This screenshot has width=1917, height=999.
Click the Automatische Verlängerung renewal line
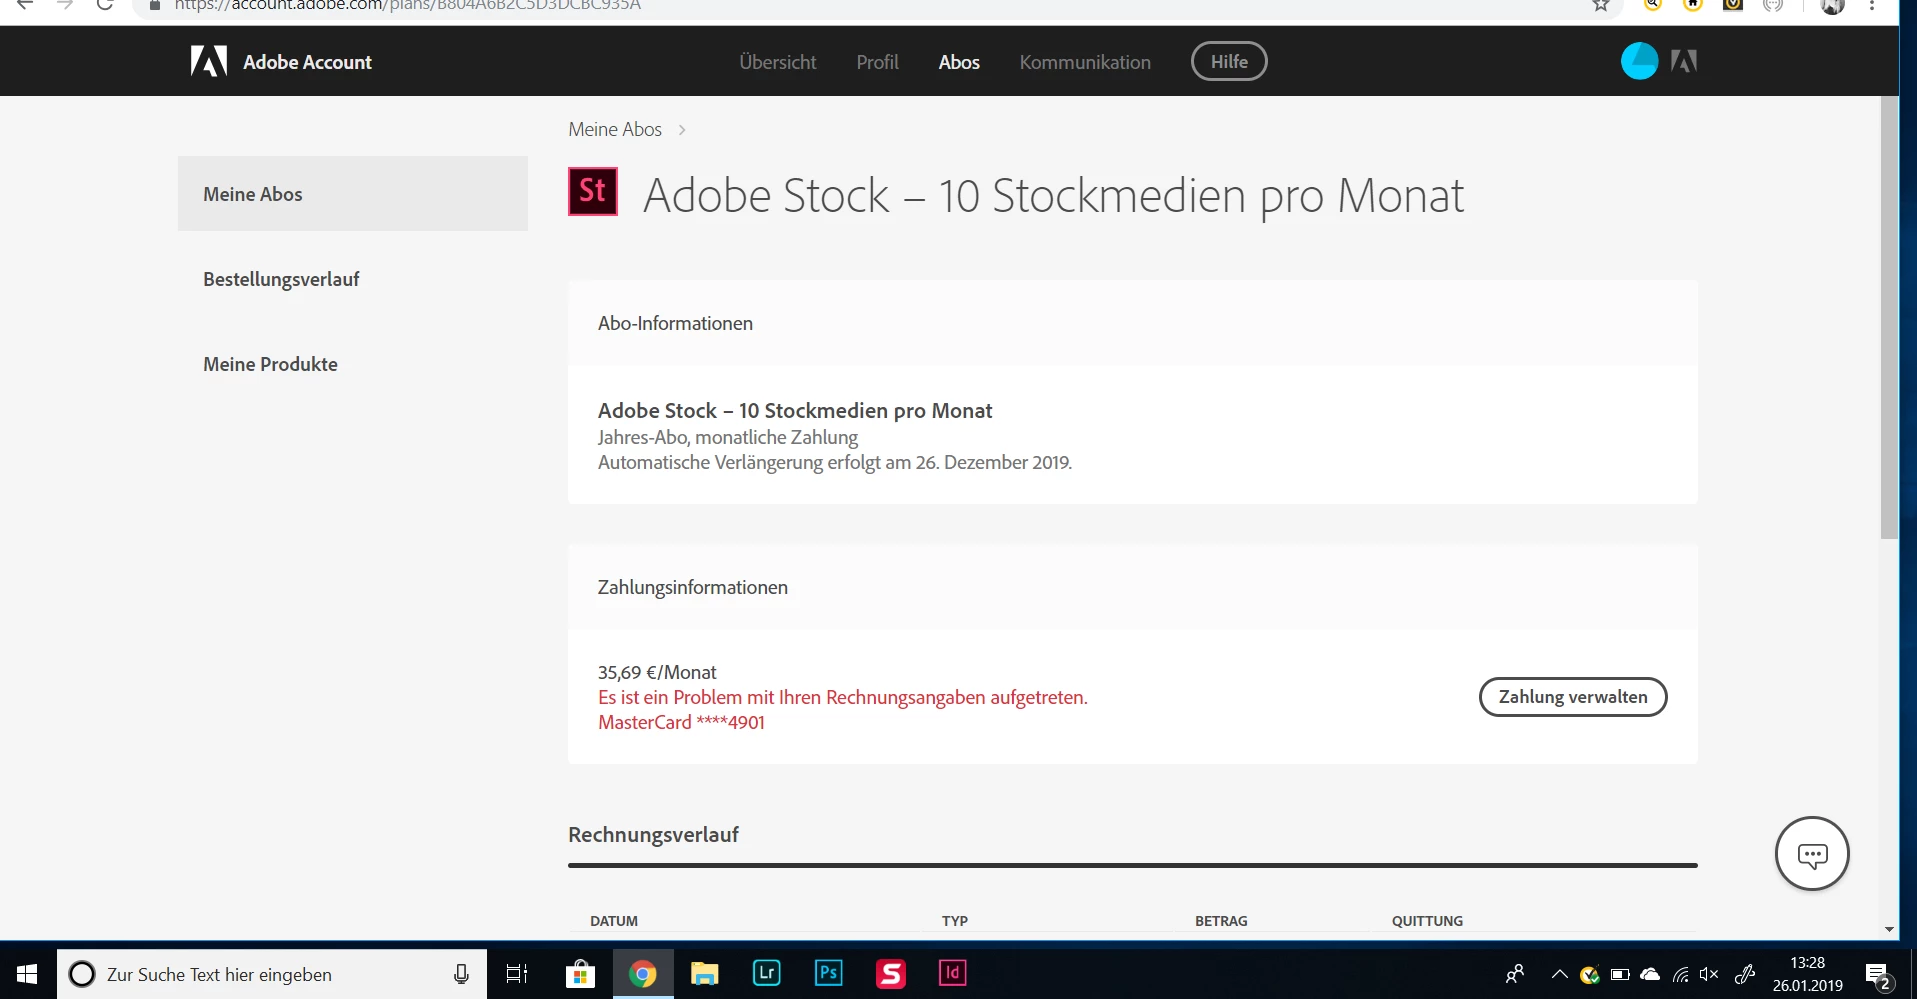(835, 462)
